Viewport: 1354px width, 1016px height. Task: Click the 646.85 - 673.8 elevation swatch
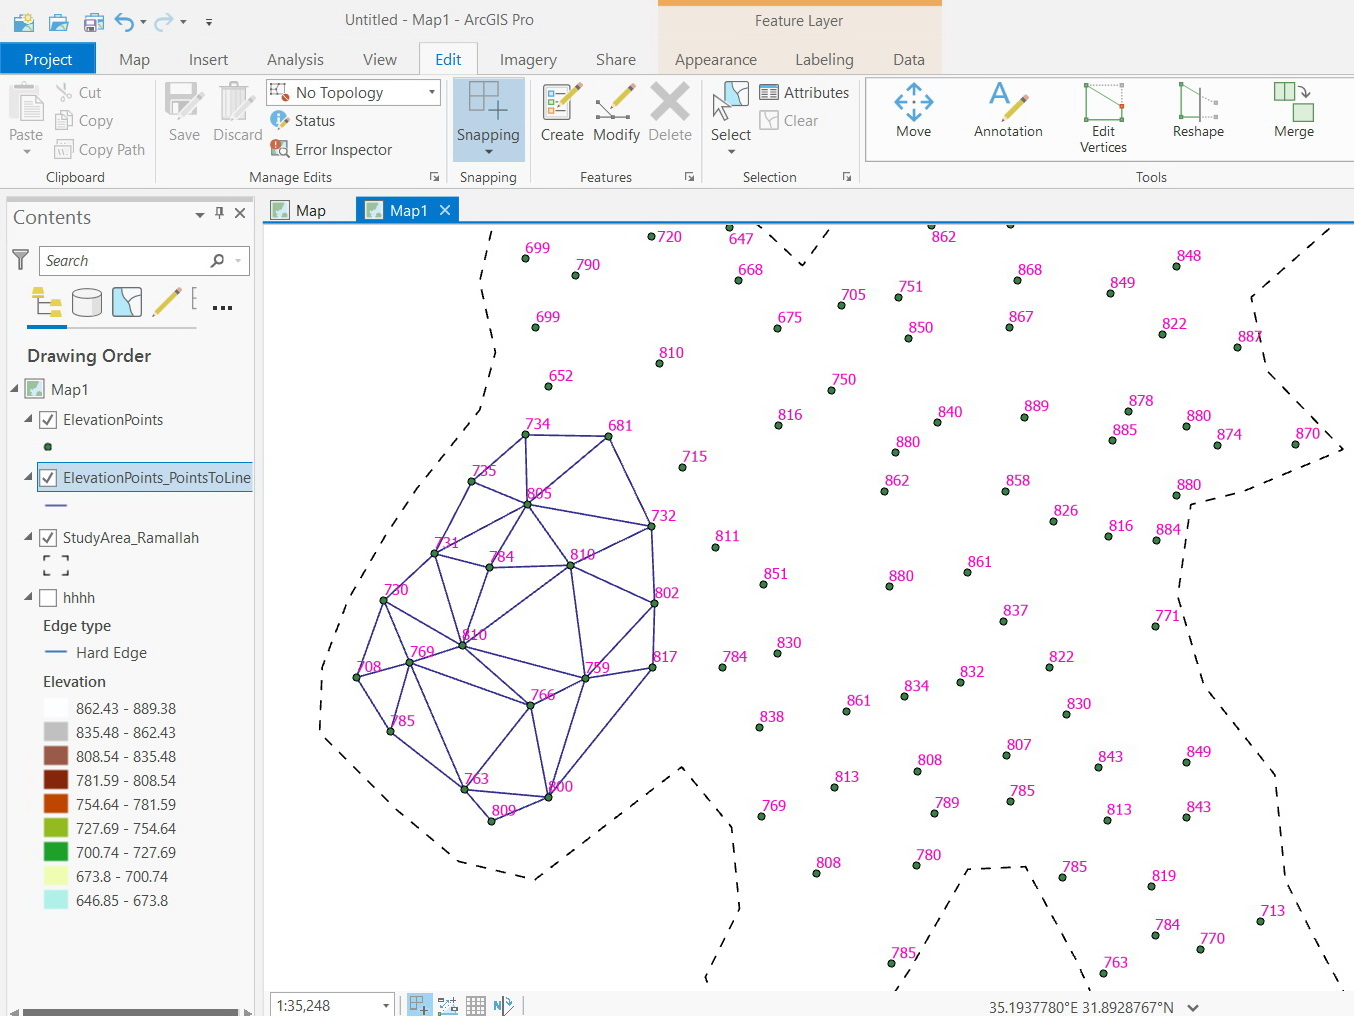pos(56,900)
